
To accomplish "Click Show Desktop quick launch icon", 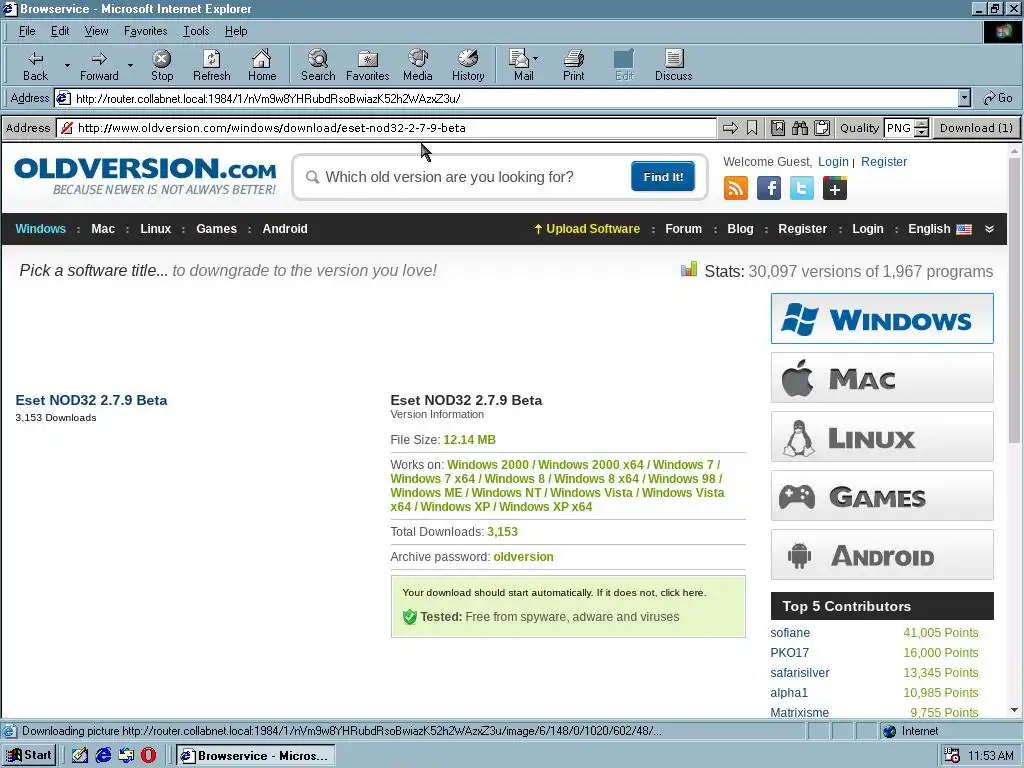I will [x=80, y=756].
